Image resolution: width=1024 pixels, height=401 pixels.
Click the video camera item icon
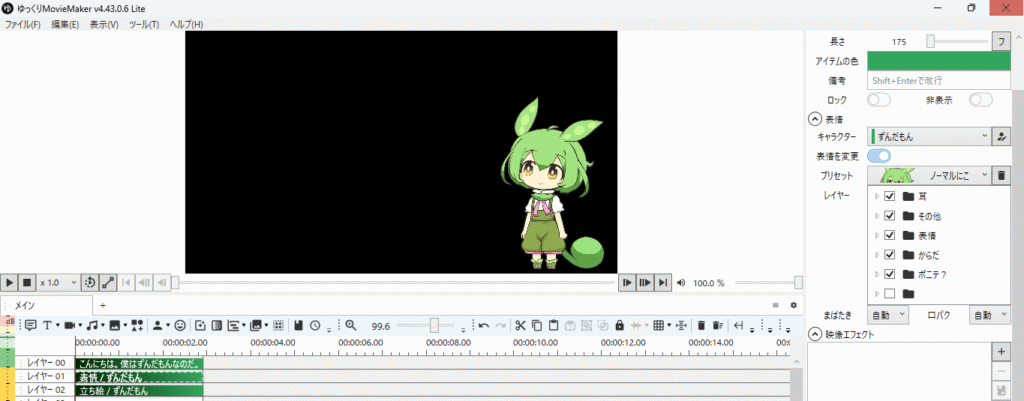(x=69, y=325)
